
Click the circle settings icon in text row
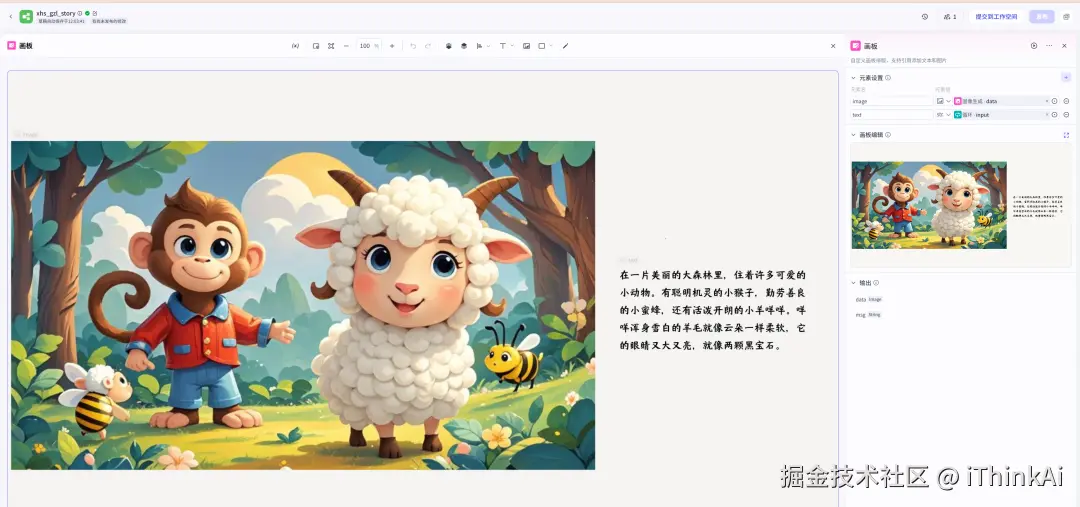(x=1055, y=115)
